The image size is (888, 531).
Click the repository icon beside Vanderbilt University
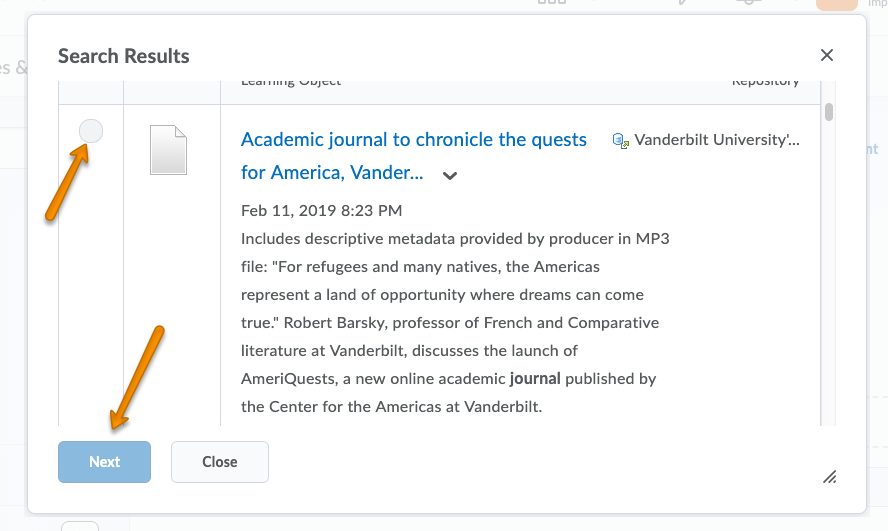621,141
